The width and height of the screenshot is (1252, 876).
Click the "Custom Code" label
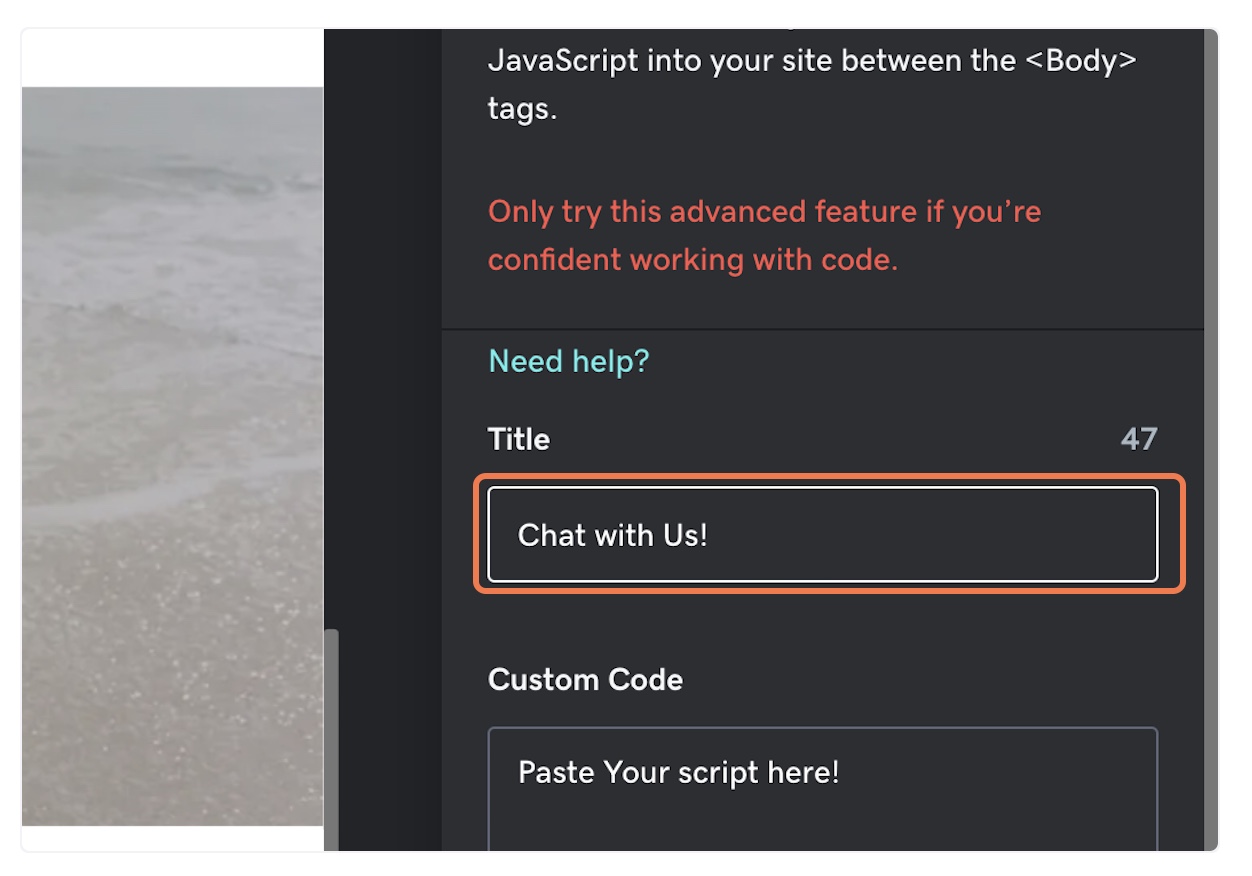point(585,680)
